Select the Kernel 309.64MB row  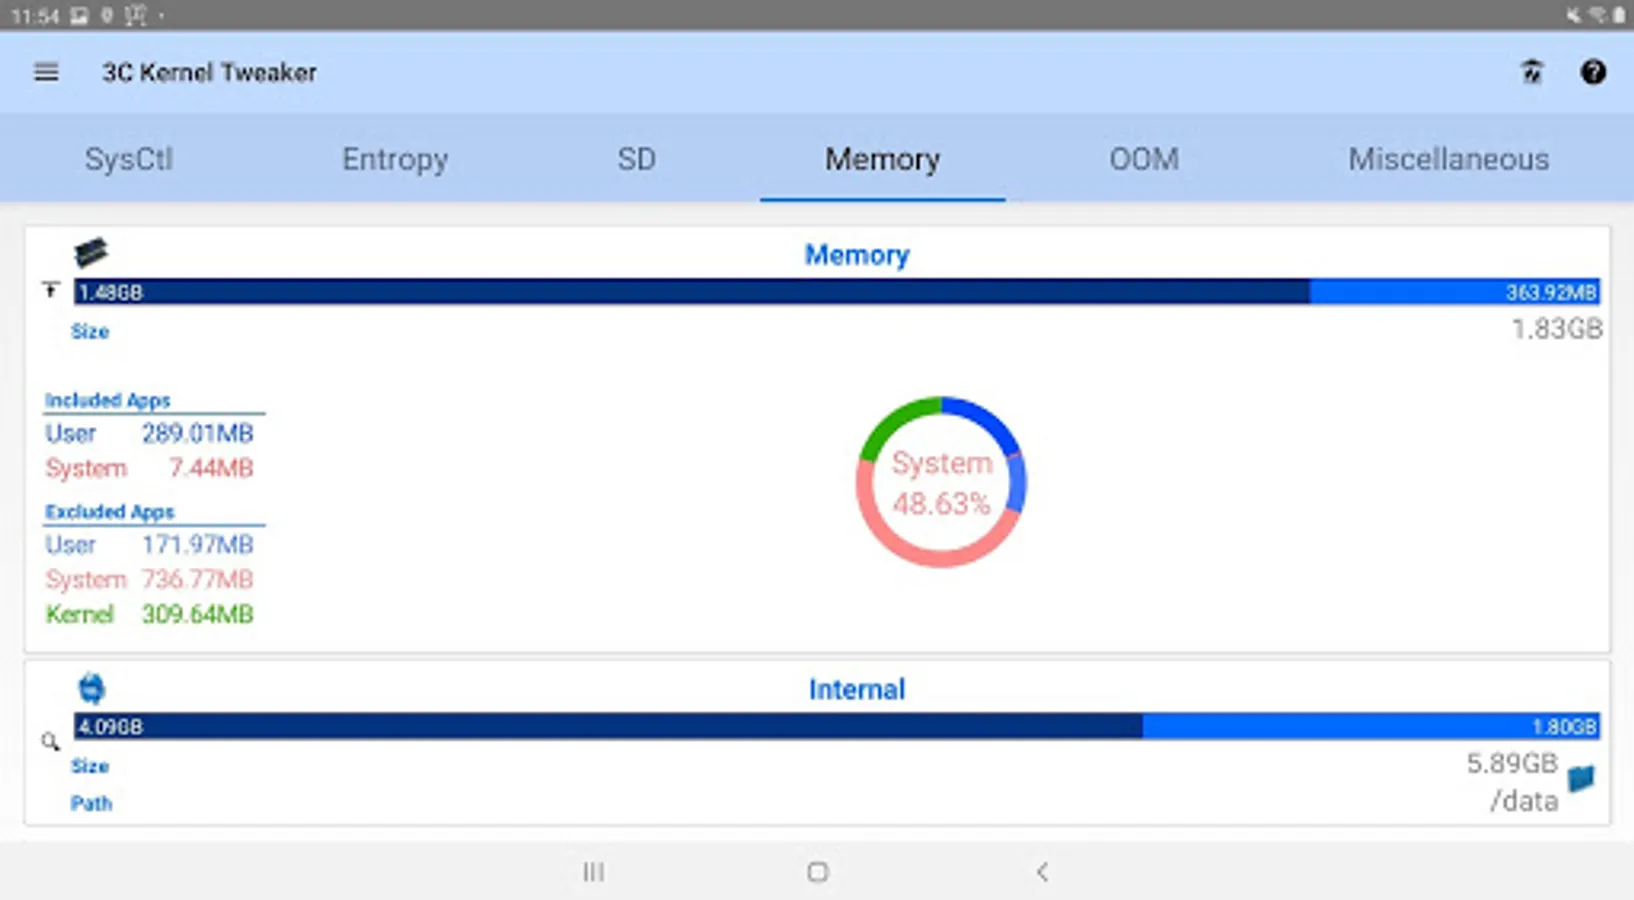[149, 614]
